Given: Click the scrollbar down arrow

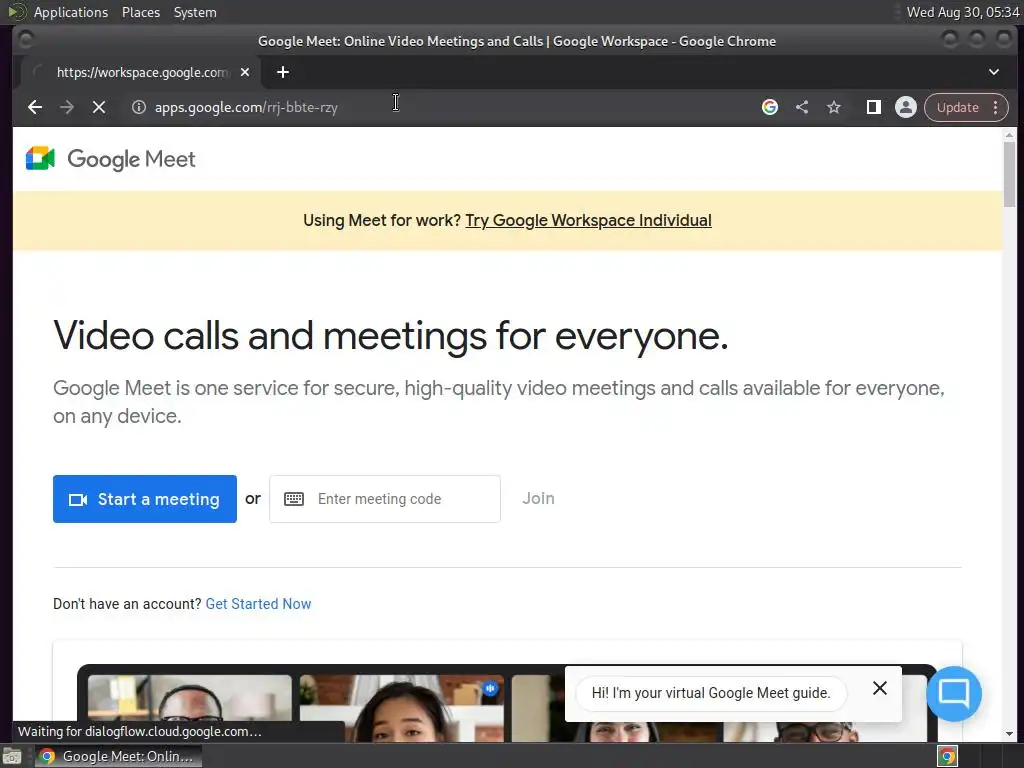Looking at the screenshot, I should tap(1010, 733).
